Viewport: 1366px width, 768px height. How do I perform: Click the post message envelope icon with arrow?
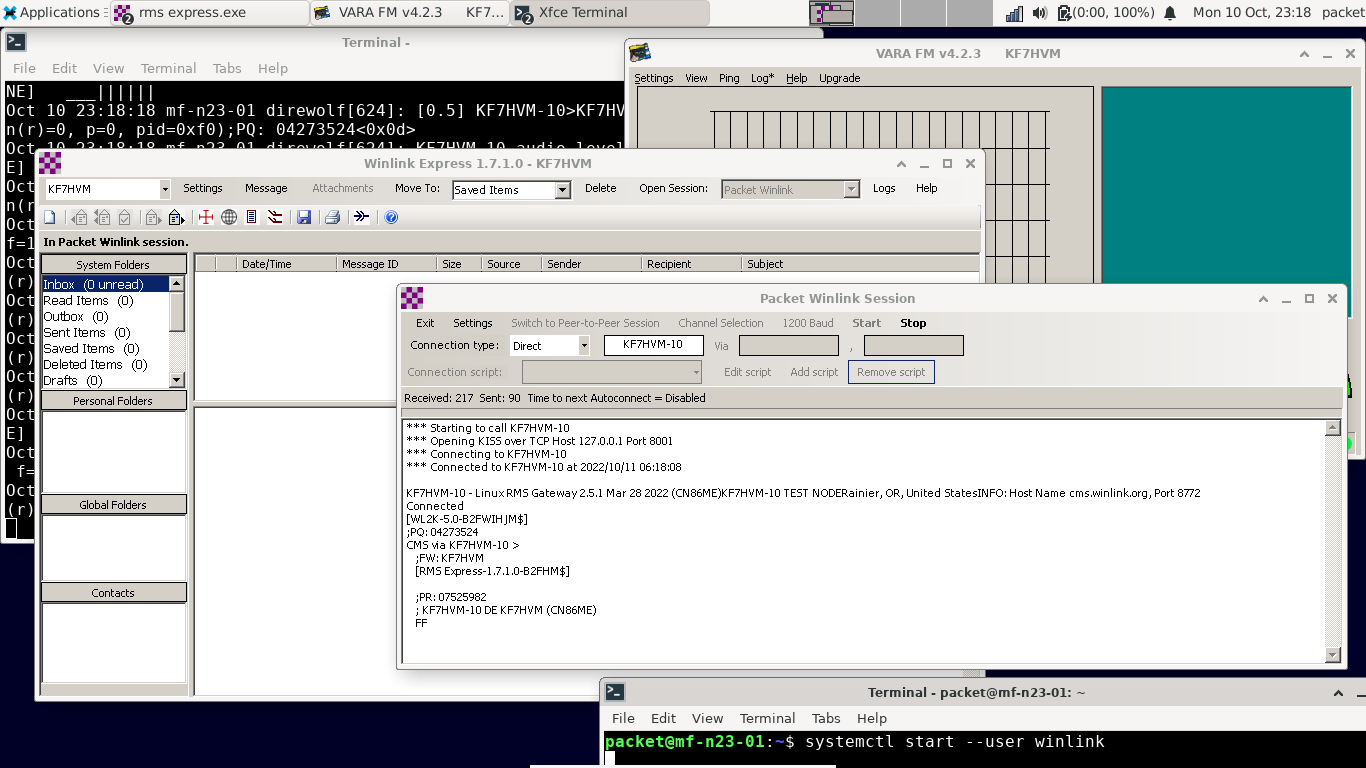[176, 217]
